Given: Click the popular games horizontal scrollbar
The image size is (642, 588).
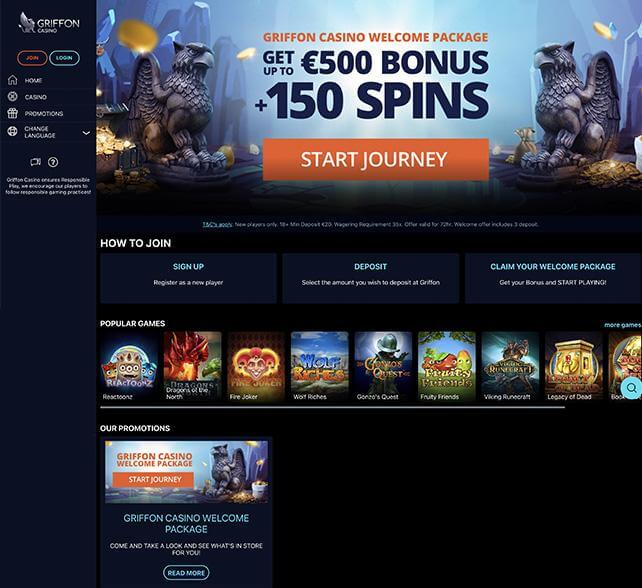Looking at the screenshot, I should tap(332, 407).
